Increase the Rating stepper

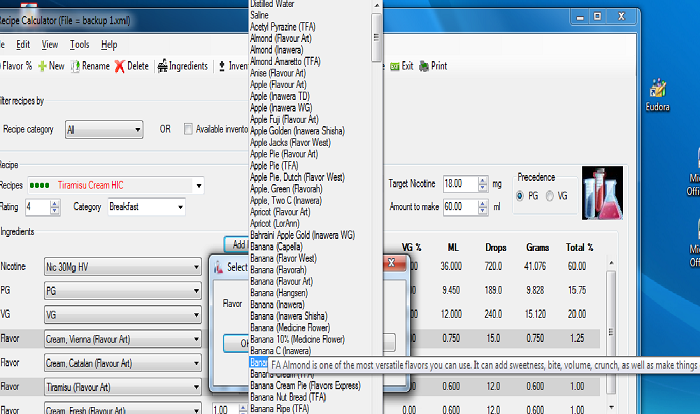(54, 203)
